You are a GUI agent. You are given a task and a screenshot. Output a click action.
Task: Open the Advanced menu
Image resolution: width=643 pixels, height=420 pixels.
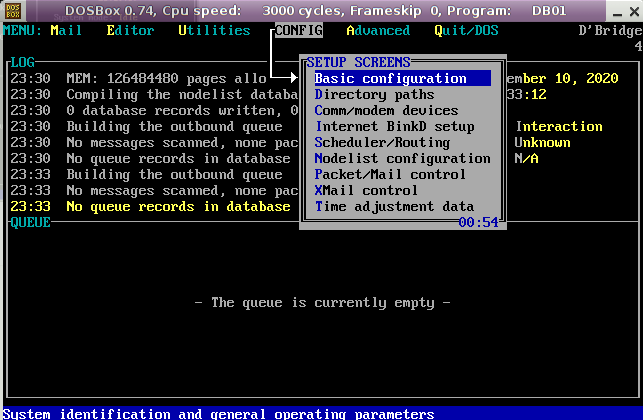[x=378, y=30]
